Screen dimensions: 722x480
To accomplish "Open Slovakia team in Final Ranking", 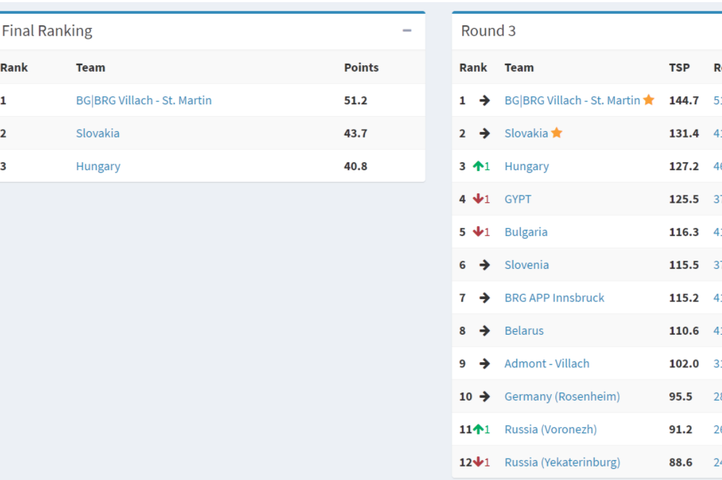I will pyautogui.click(x=98, y=133).
